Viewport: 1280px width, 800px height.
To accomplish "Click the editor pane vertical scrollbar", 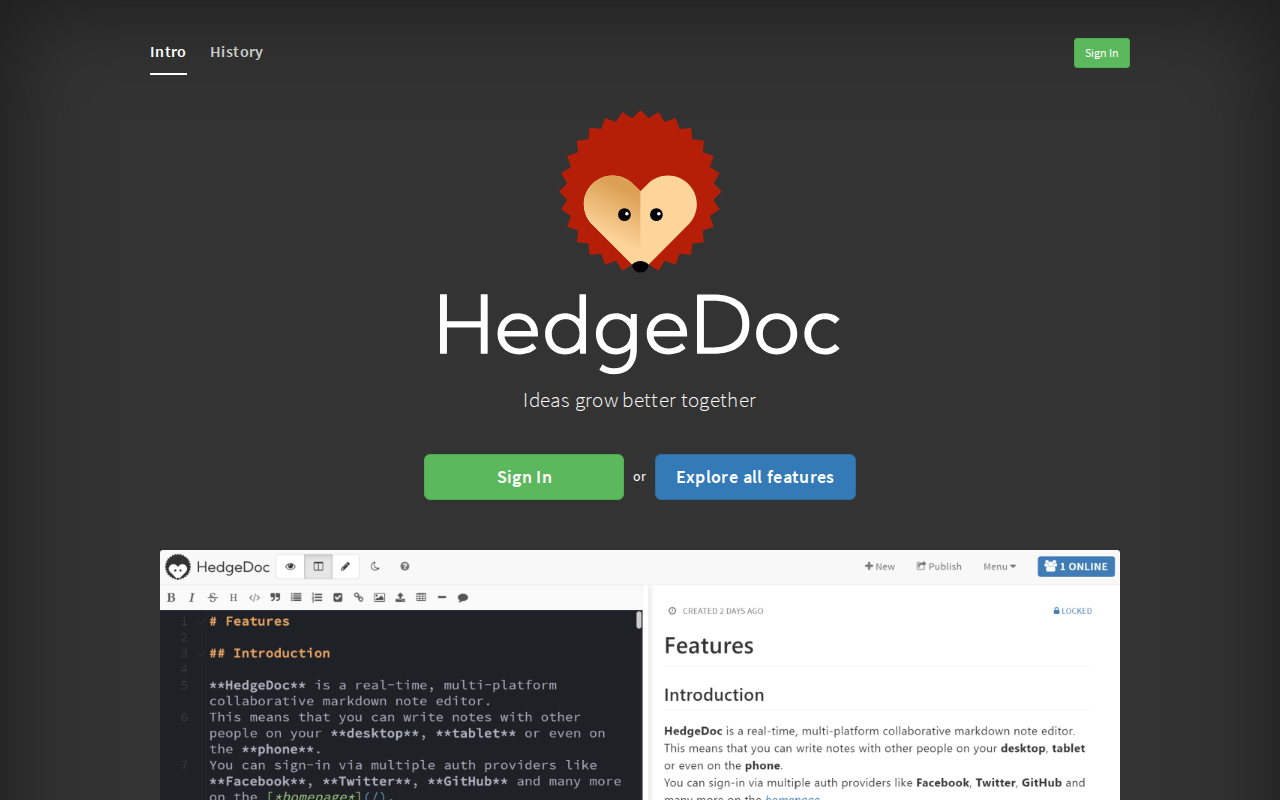I will [639, 621].
